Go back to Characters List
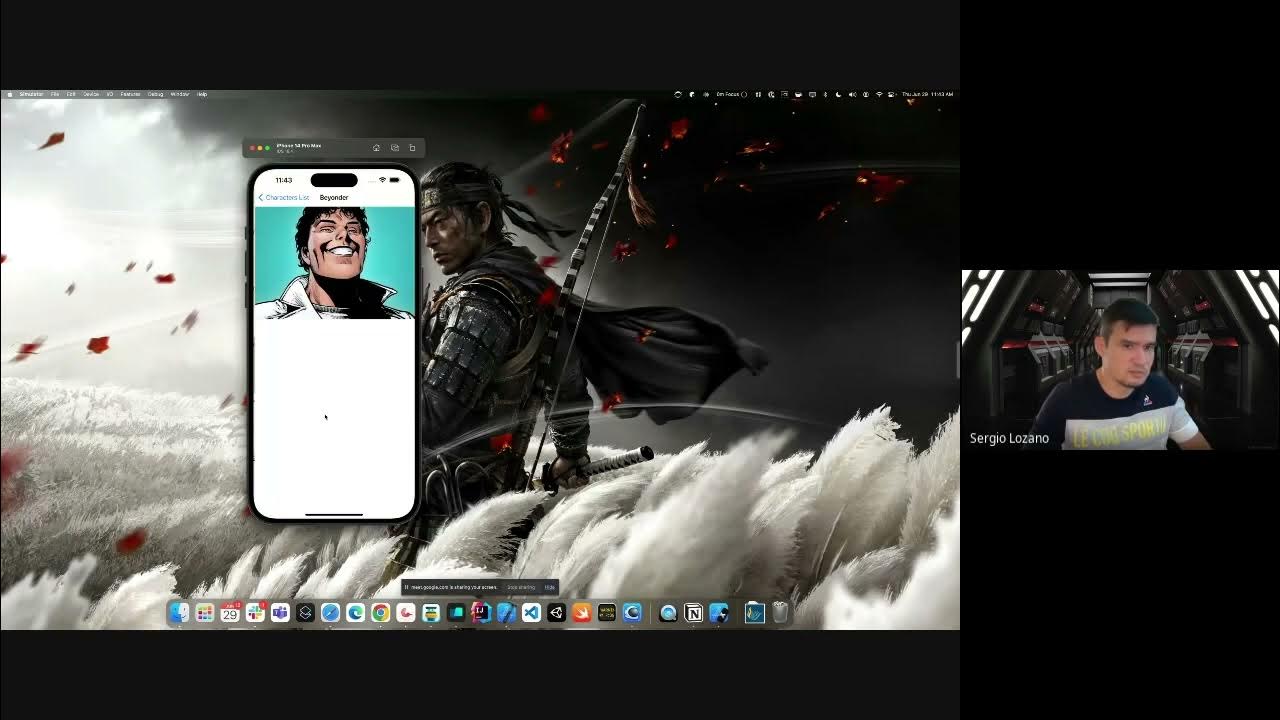Screen dimensions: 1280x720 tap(284, 197)
